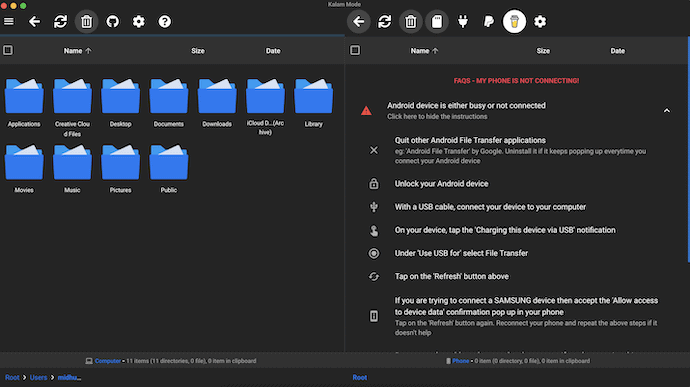
Task: Click the plug MTP mode icon
Action: tap(462, 21)
